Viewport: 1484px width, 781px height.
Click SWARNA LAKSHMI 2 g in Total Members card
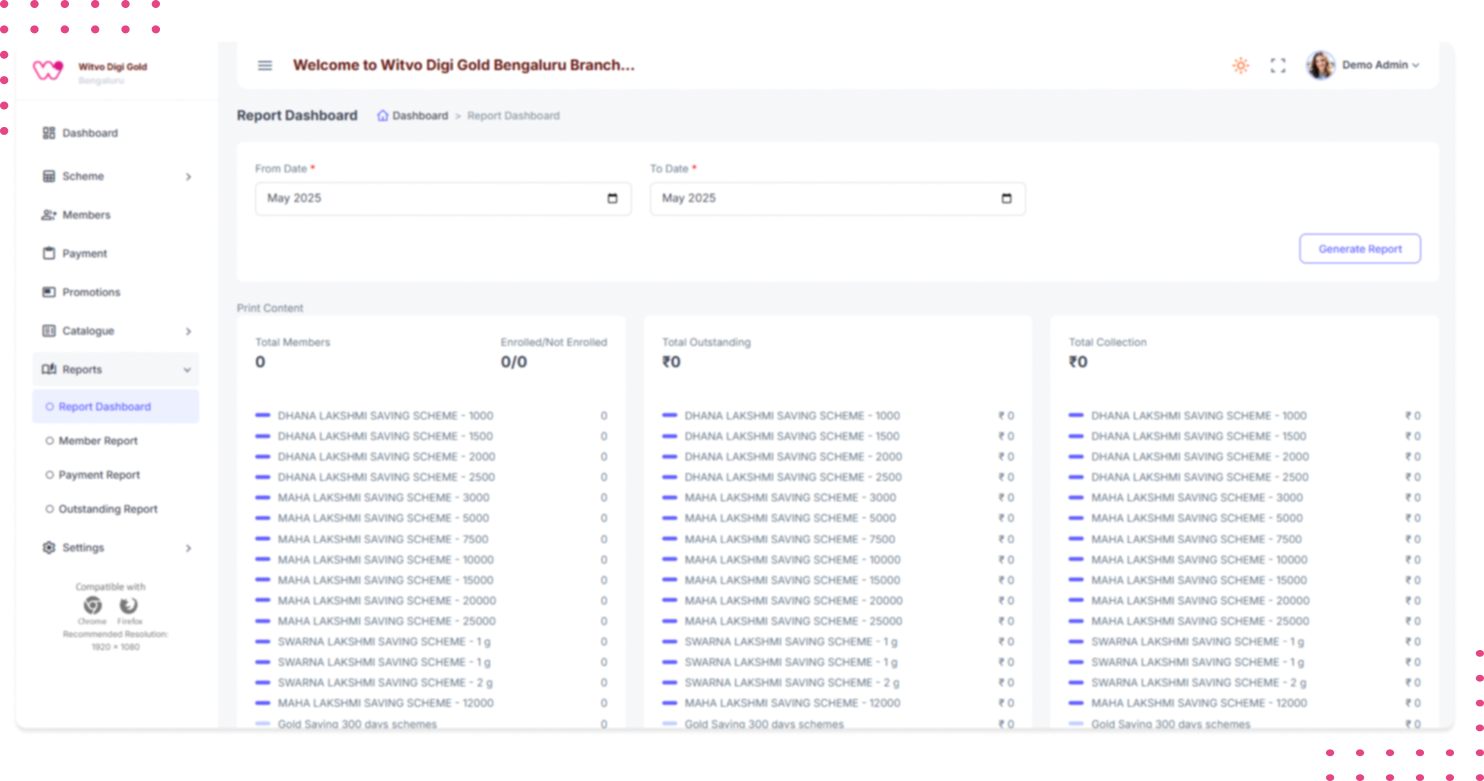385,682
